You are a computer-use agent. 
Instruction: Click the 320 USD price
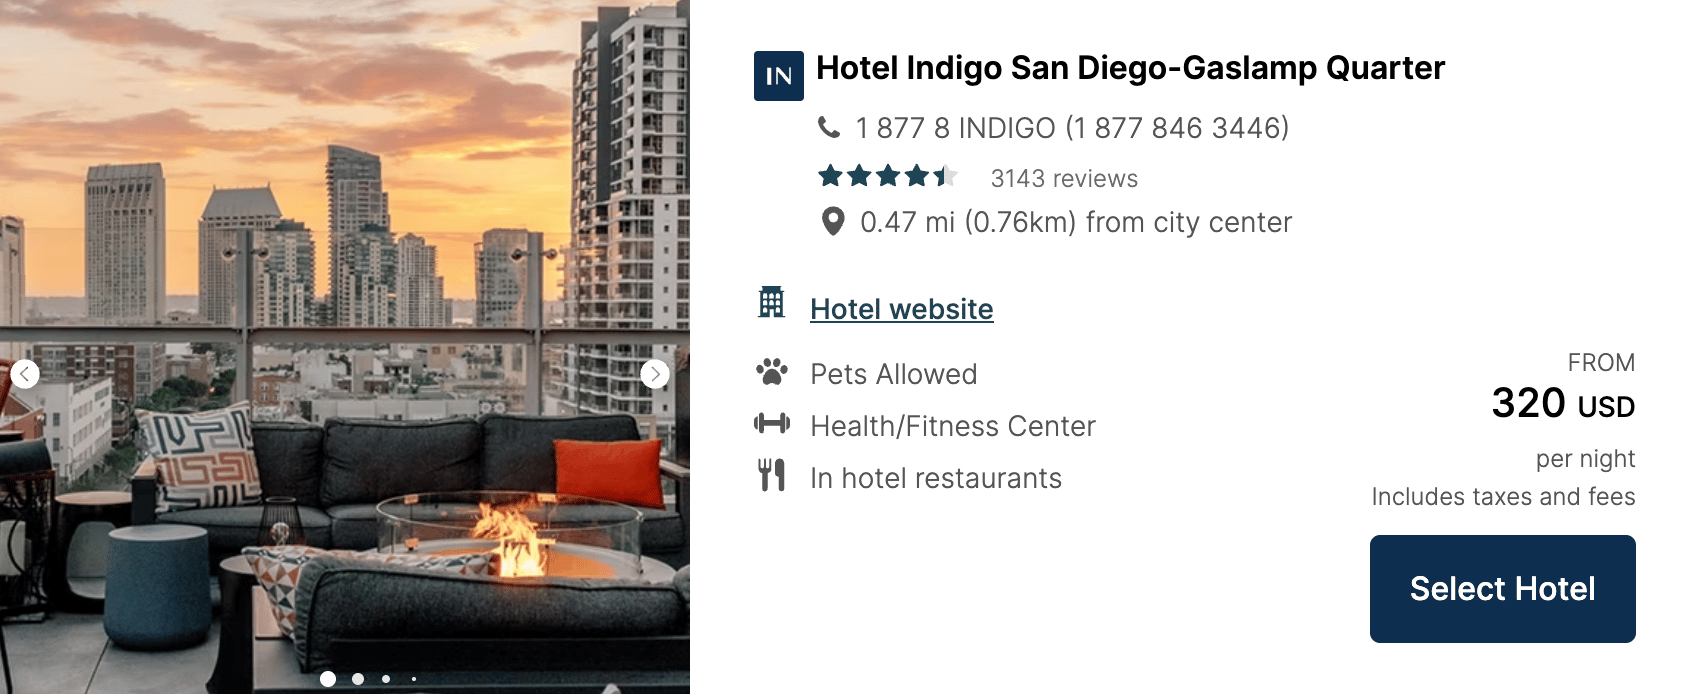coord(1563,403)
